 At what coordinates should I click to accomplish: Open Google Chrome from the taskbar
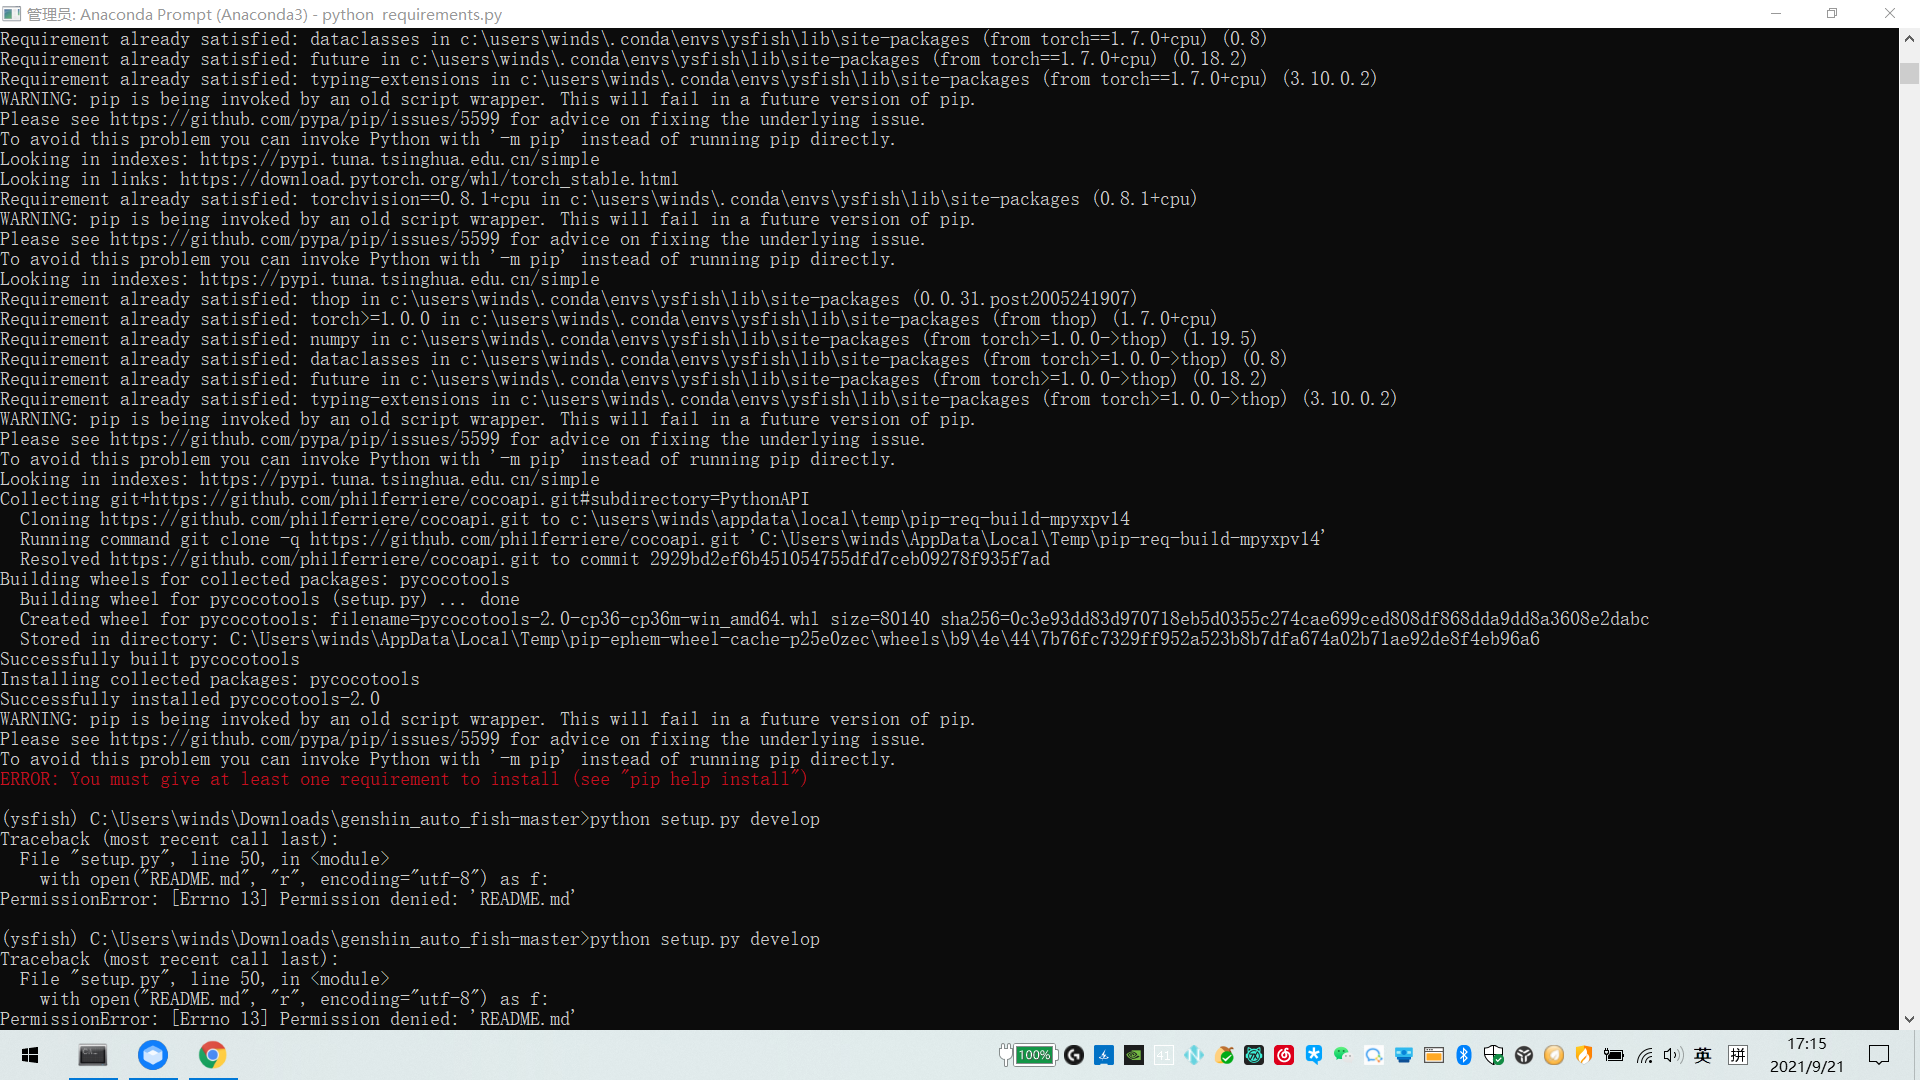(212, 1055)
